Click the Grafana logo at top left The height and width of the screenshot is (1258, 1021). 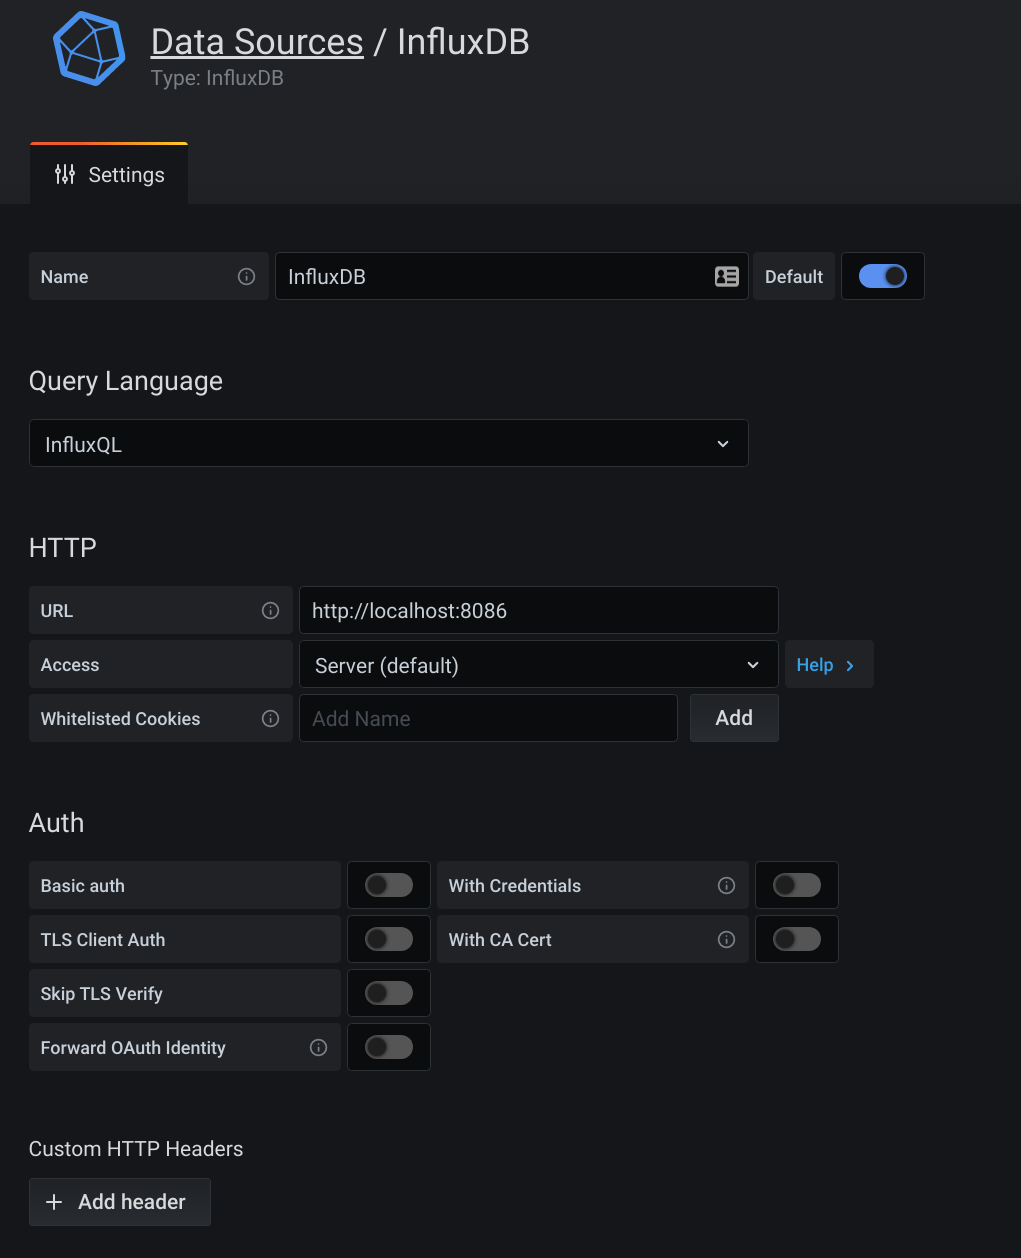(88, 48)
